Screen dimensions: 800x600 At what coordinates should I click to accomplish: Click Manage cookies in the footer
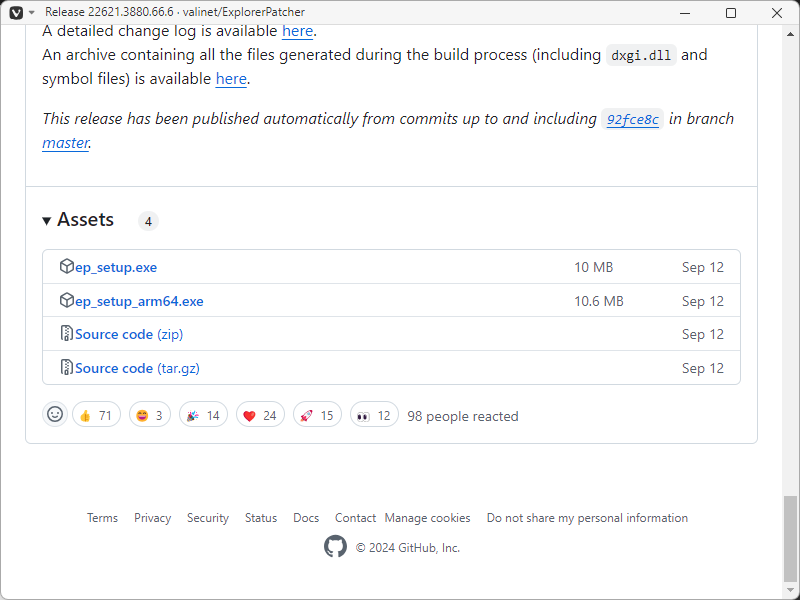428,518
